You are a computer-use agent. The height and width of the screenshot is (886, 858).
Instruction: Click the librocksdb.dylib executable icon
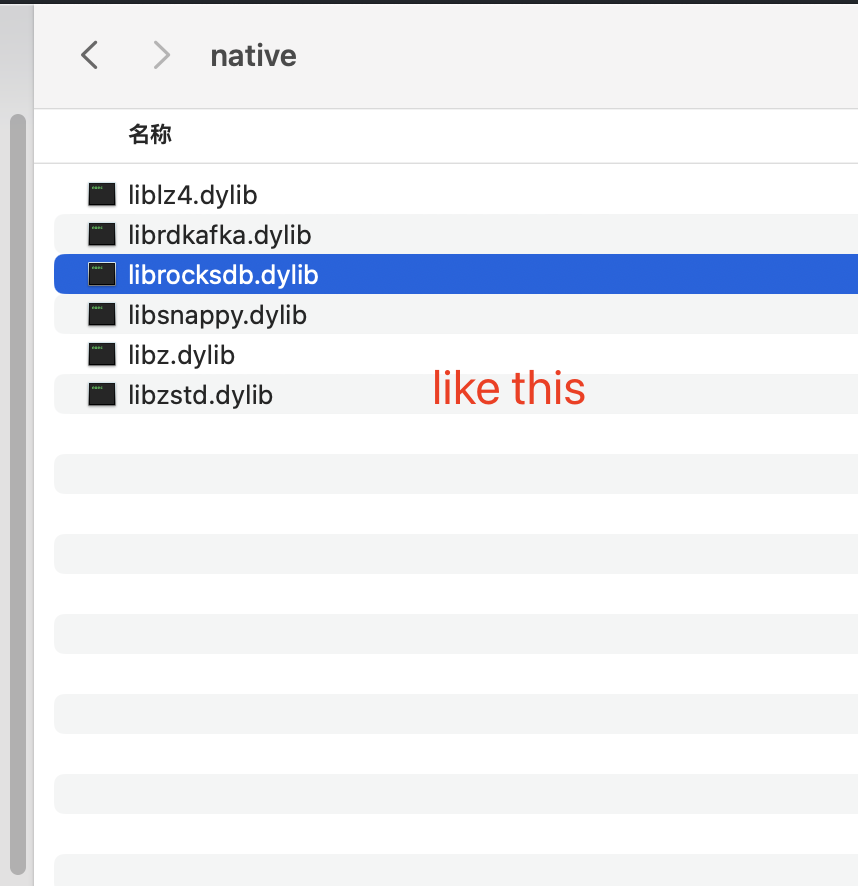101,274
